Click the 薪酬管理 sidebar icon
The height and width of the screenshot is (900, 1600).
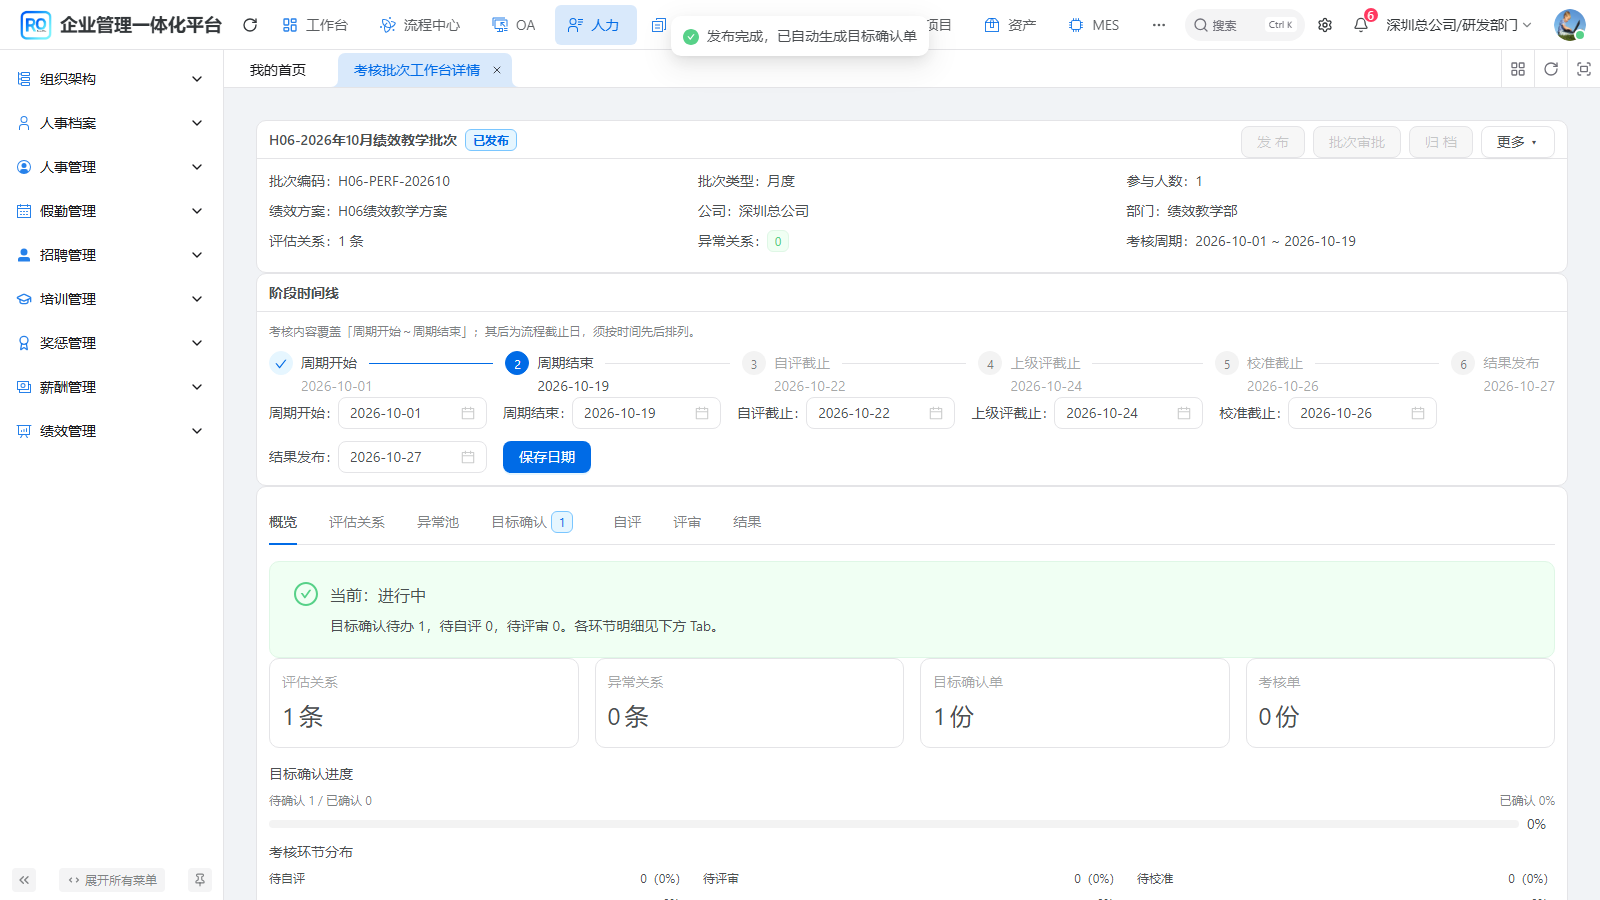pos(24,387)
